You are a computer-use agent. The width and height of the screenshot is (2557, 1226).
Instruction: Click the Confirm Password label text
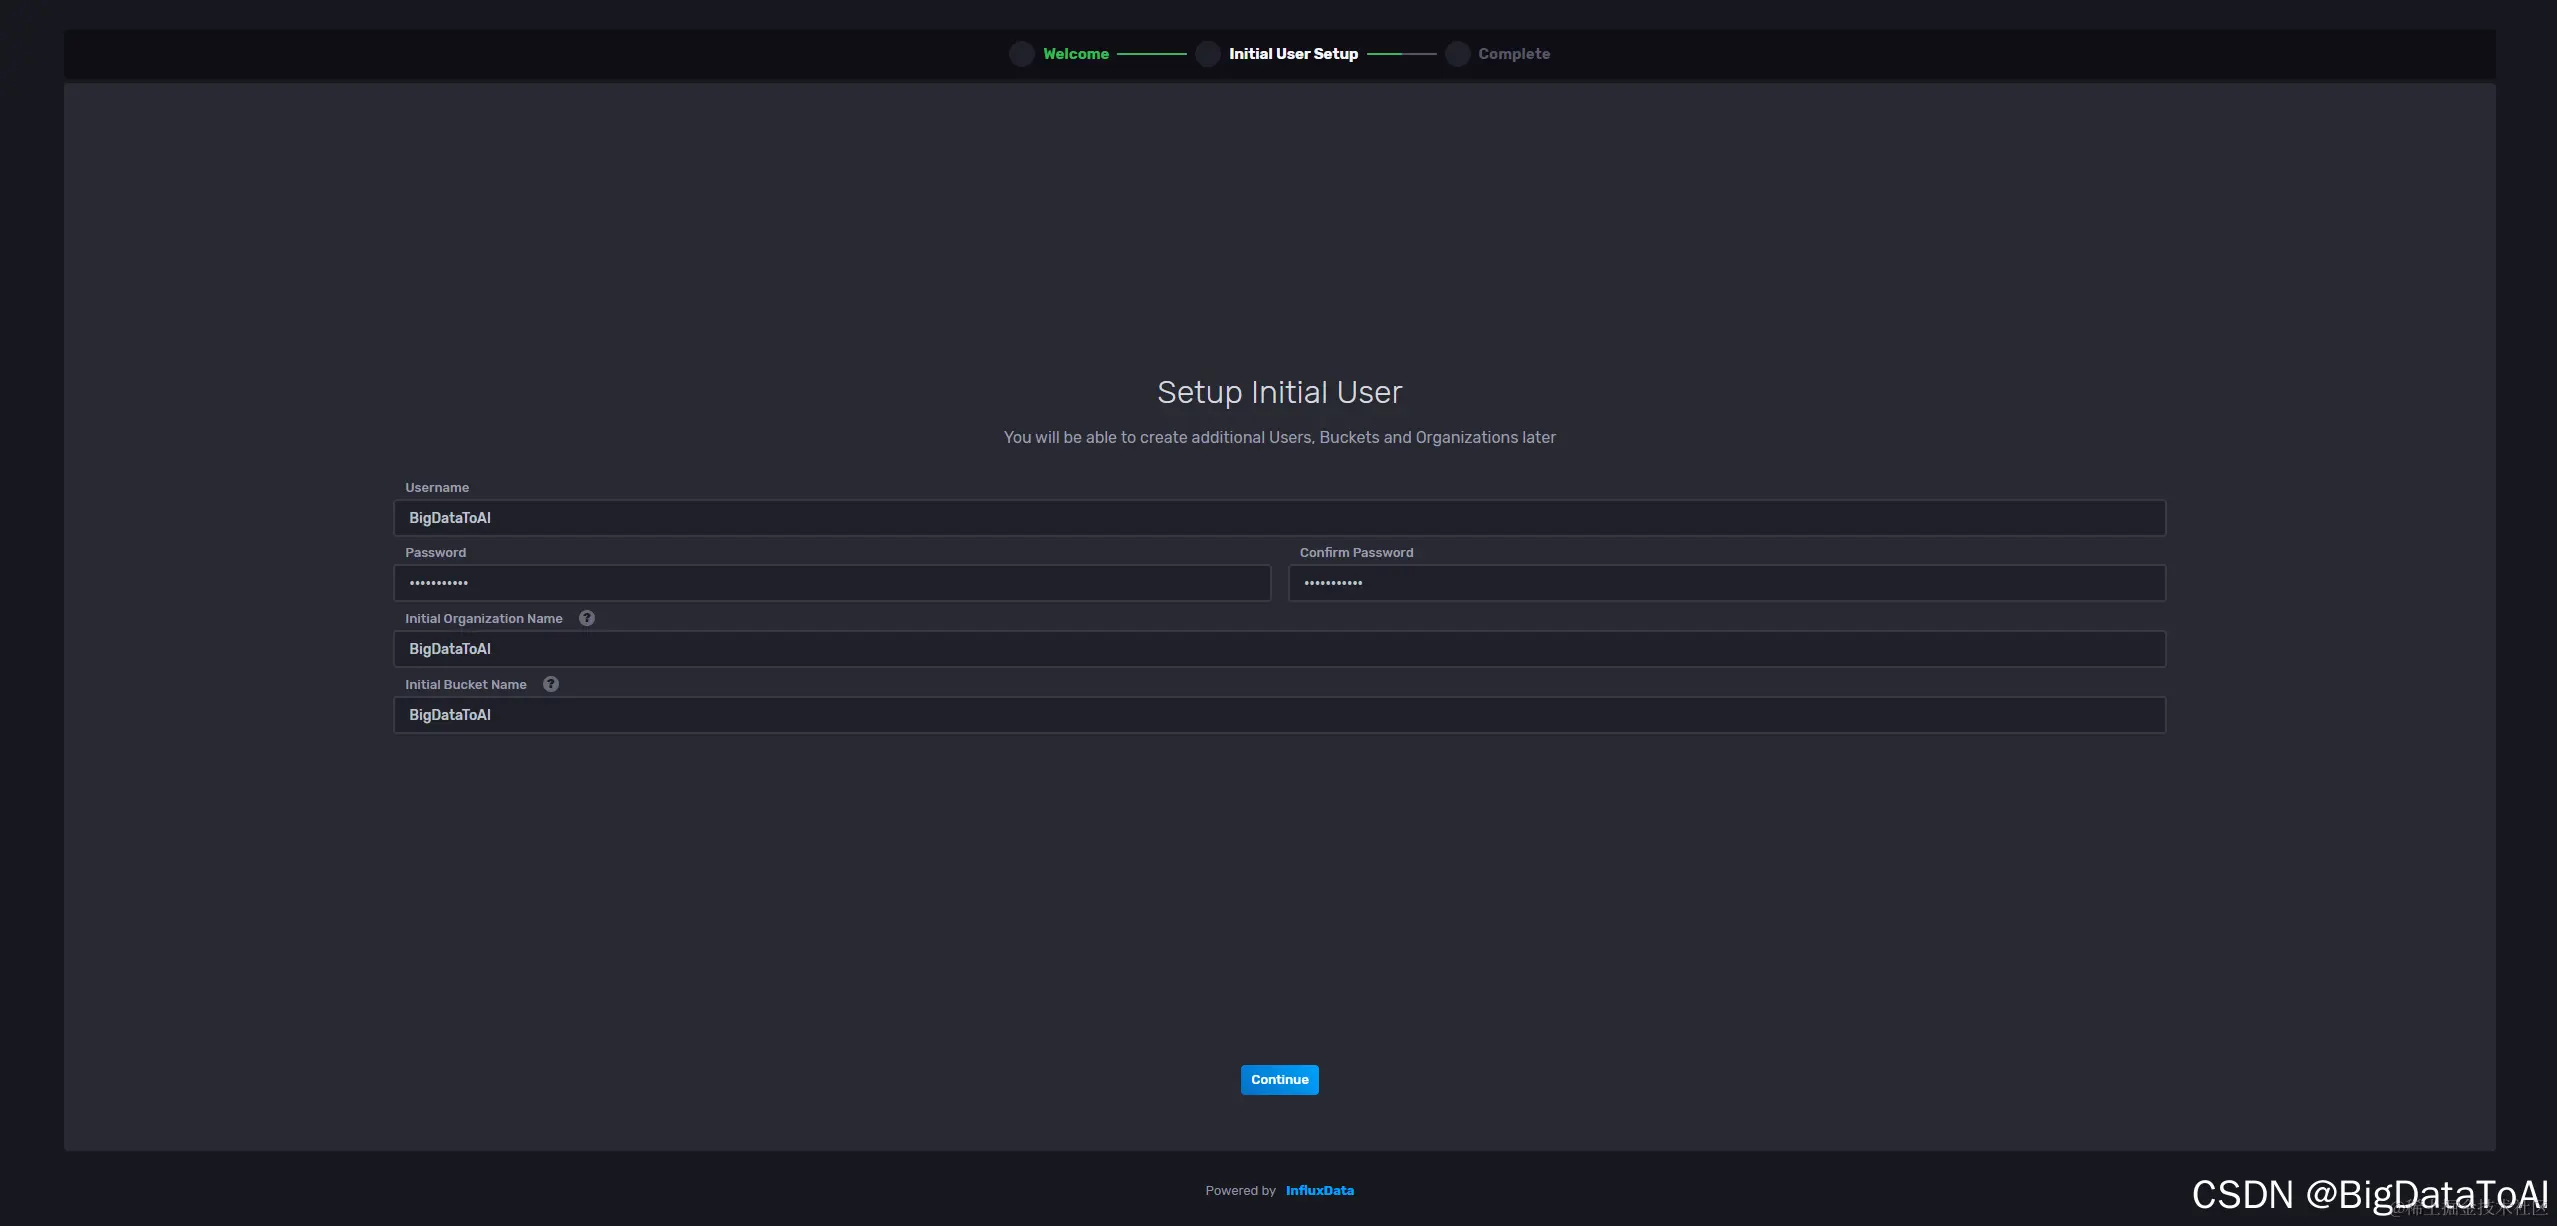(1356, 553)
